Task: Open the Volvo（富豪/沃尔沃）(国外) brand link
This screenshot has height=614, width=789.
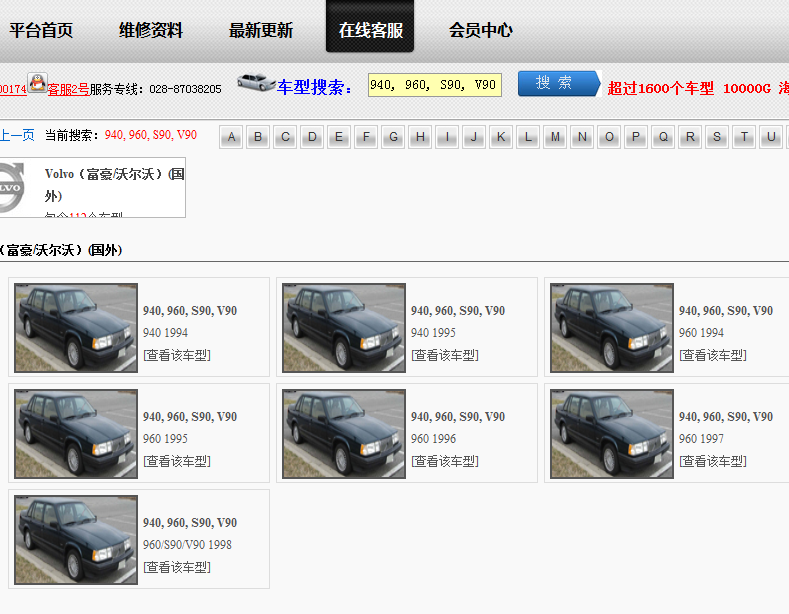Action: 114,185
